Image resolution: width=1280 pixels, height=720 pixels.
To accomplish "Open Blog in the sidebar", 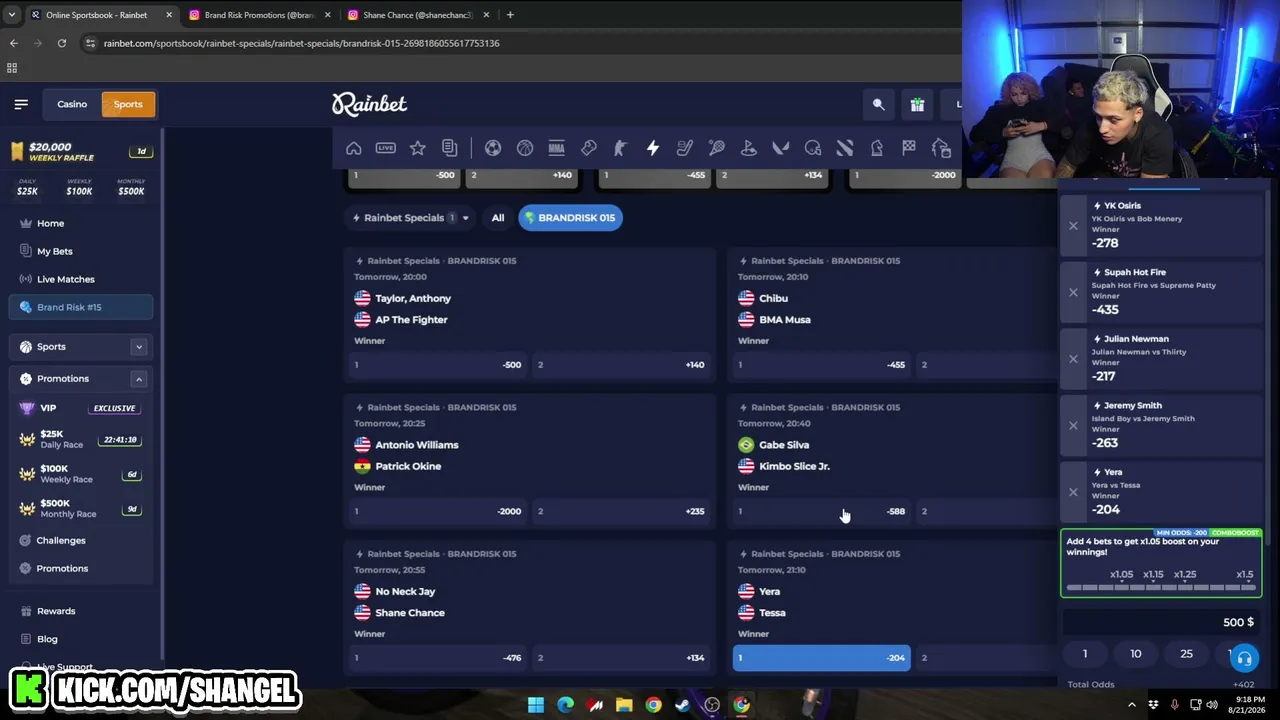I will (x=80, y=639).
